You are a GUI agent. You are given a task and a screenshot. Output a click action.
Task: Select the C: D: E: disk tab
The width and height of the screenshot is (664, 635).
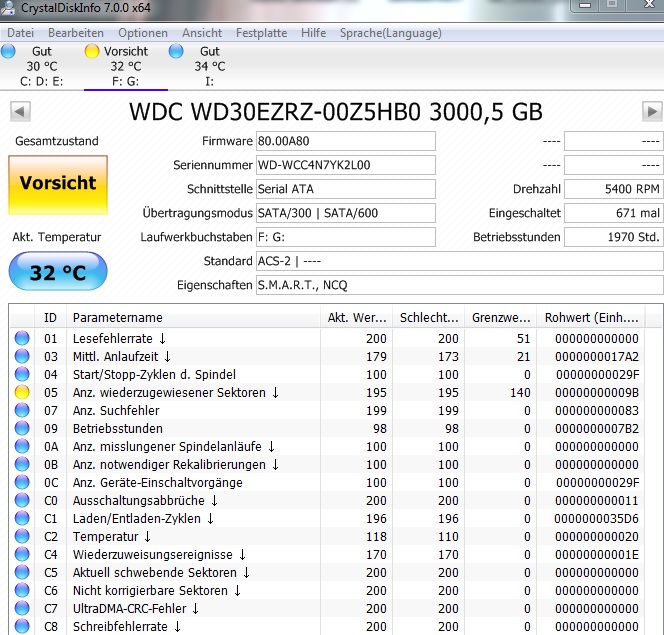[x=42, y=66]
